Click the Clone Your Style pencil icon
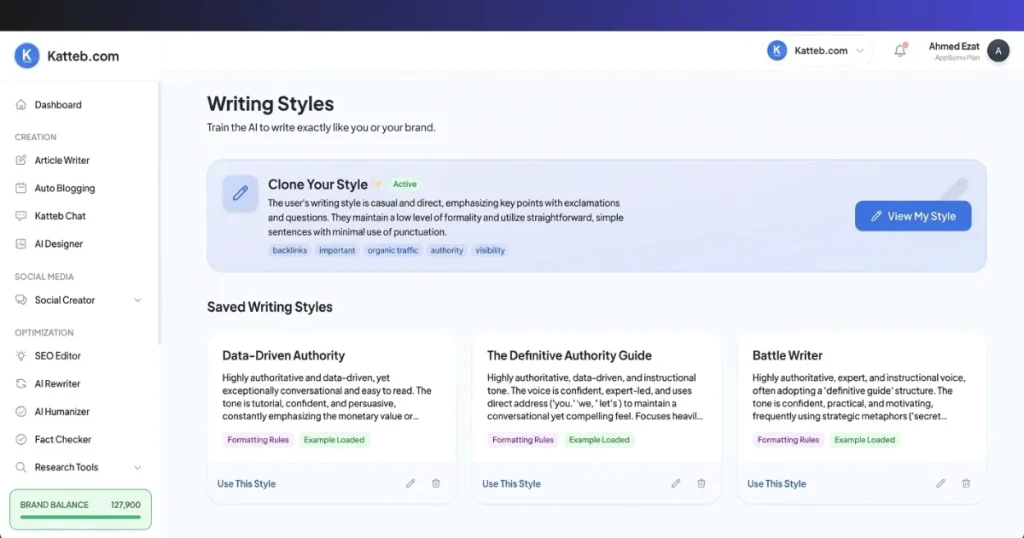 point(240,193)
